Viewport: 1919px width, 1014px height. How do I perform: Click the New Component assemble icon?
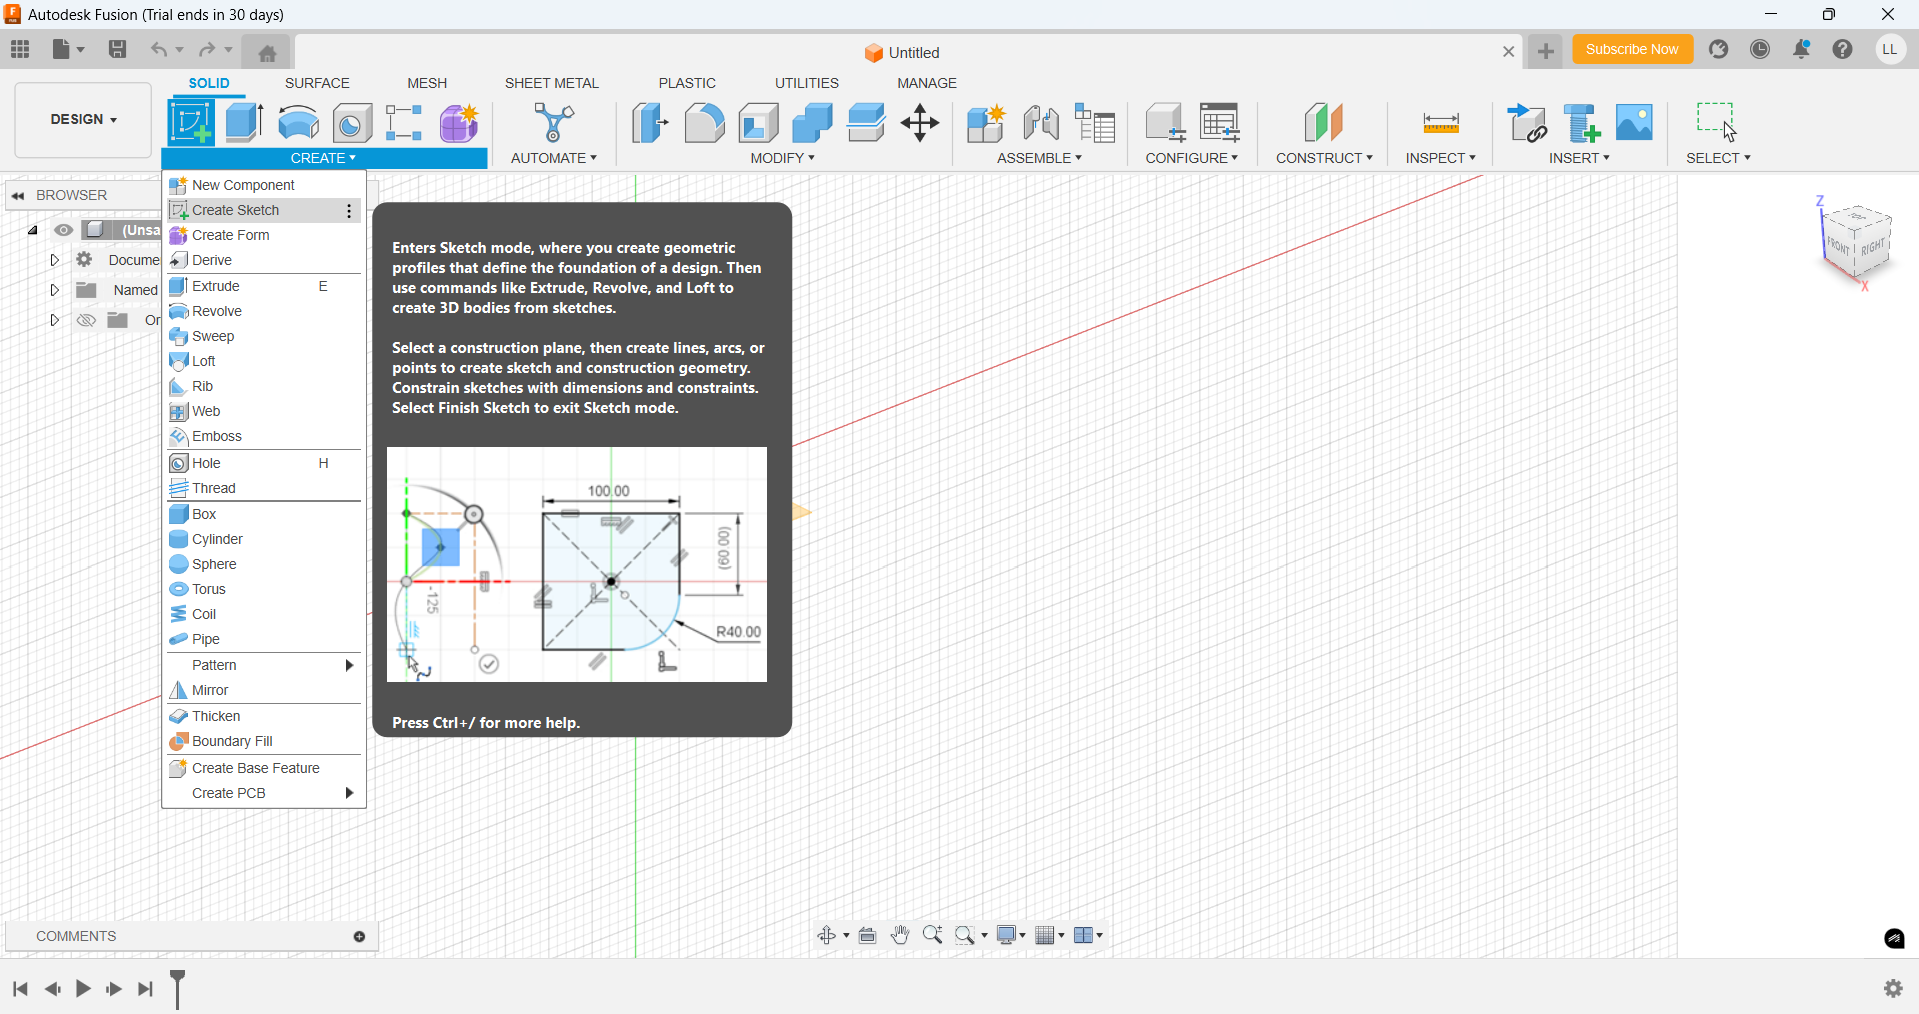[986, 123]
